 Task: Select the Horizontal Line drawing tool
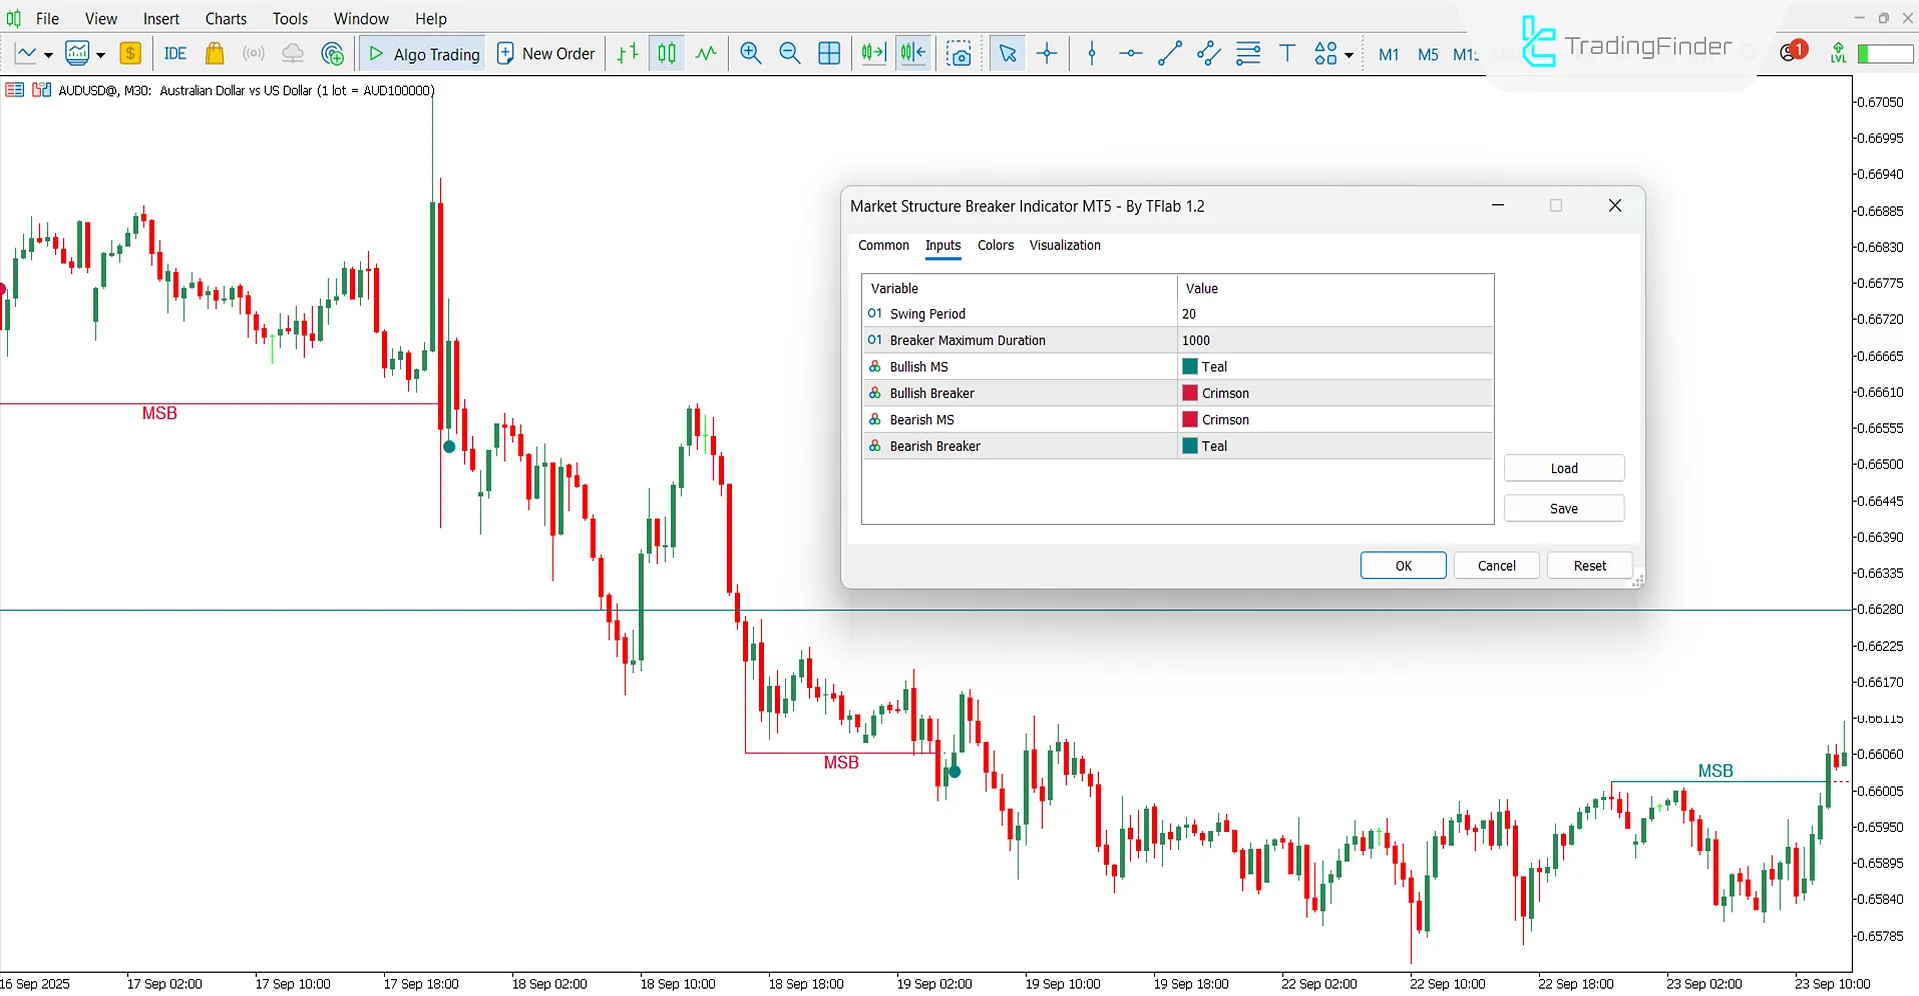pos(1130,53)
